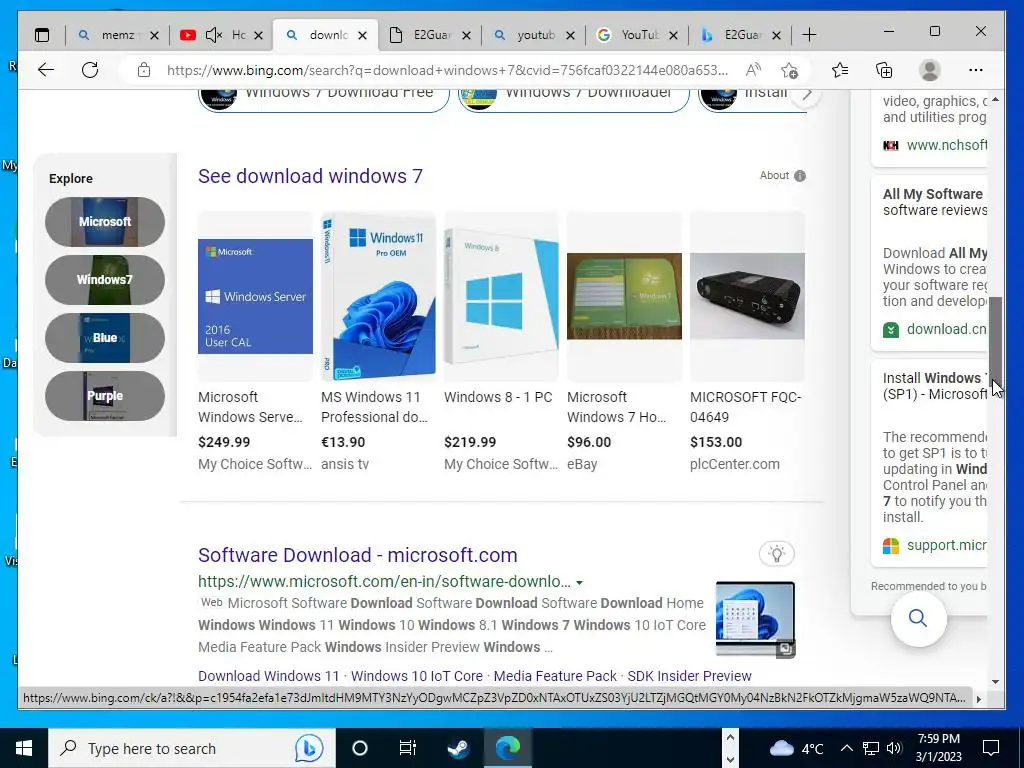Screen dimensions: 1024x768
Task: Open the Favorites list icon
Action: pos(840,70)
